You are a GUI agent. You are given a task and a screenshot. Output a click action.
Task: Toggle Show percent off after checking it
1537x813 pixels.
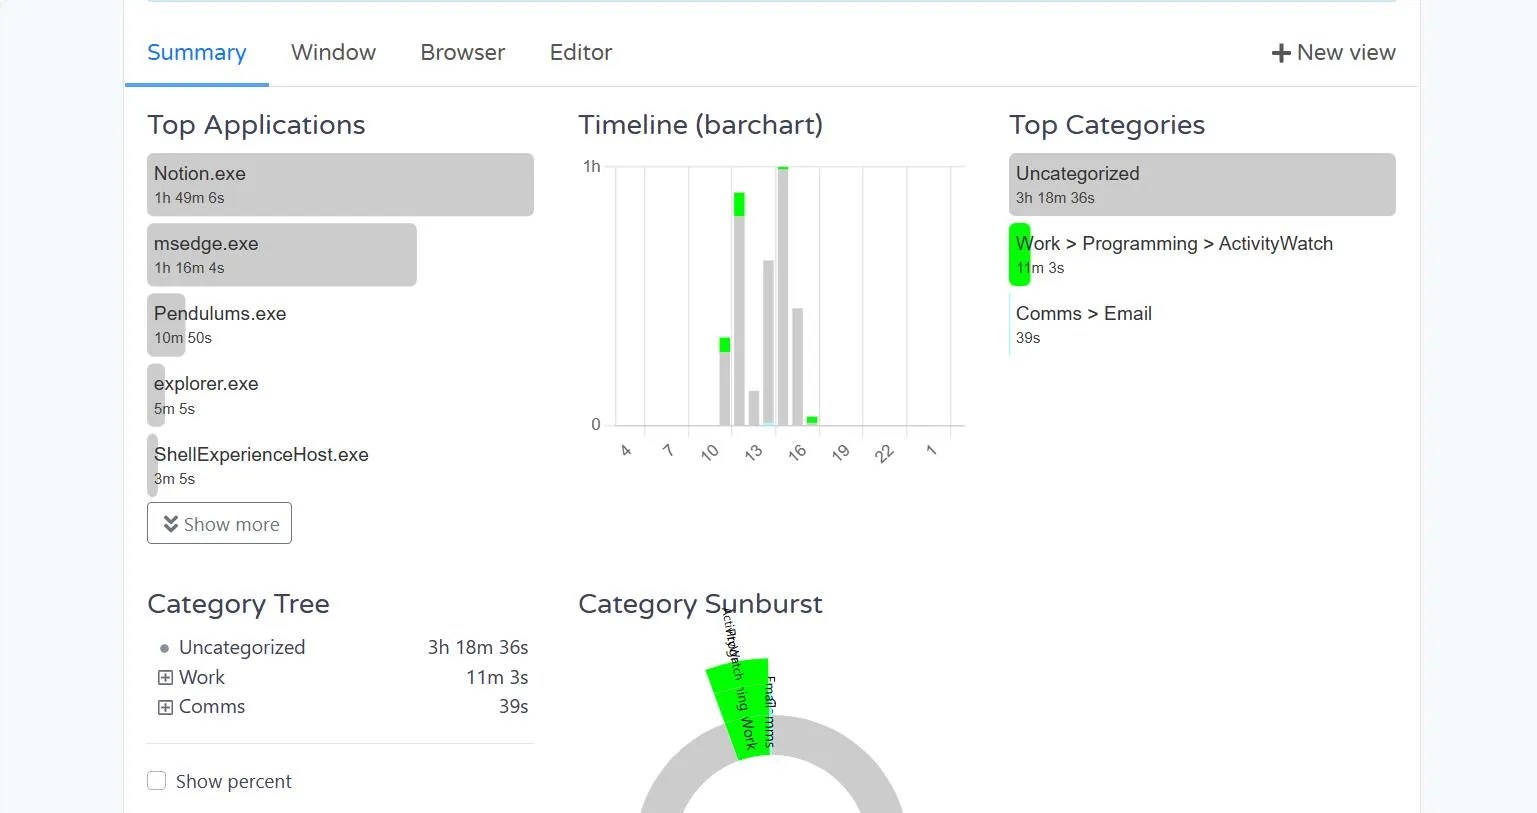pyautogui.click(x=156, y=780)
